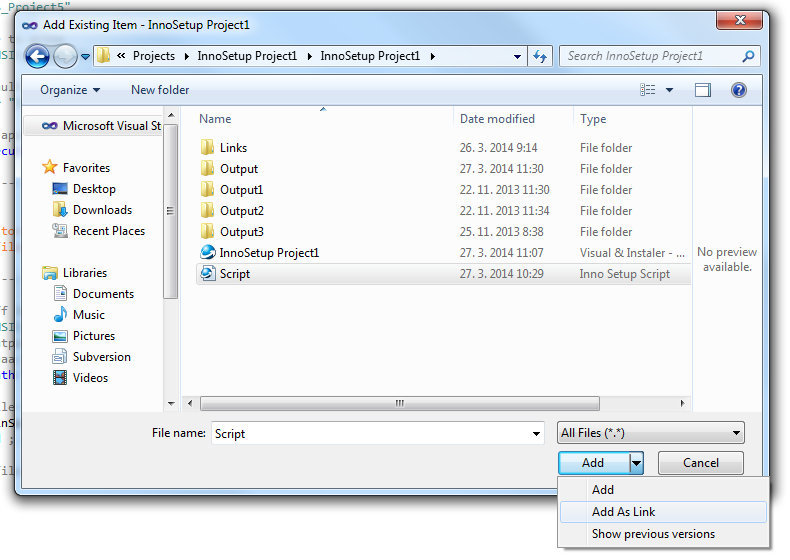This screenshot has height=560, width=790.
Task: Select the Output folder icon
Action: 207,168
